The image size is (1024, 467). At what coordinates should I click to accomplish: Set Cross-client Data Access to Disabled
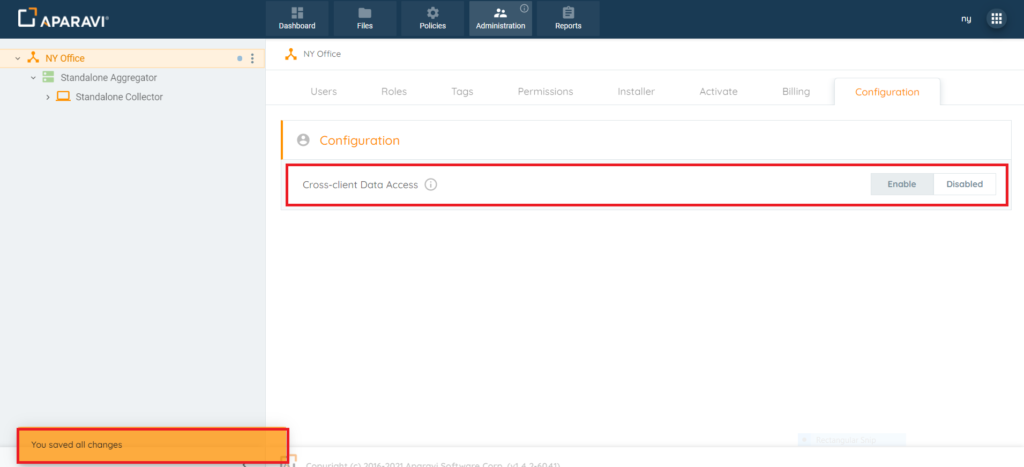[x=964, y=184]
